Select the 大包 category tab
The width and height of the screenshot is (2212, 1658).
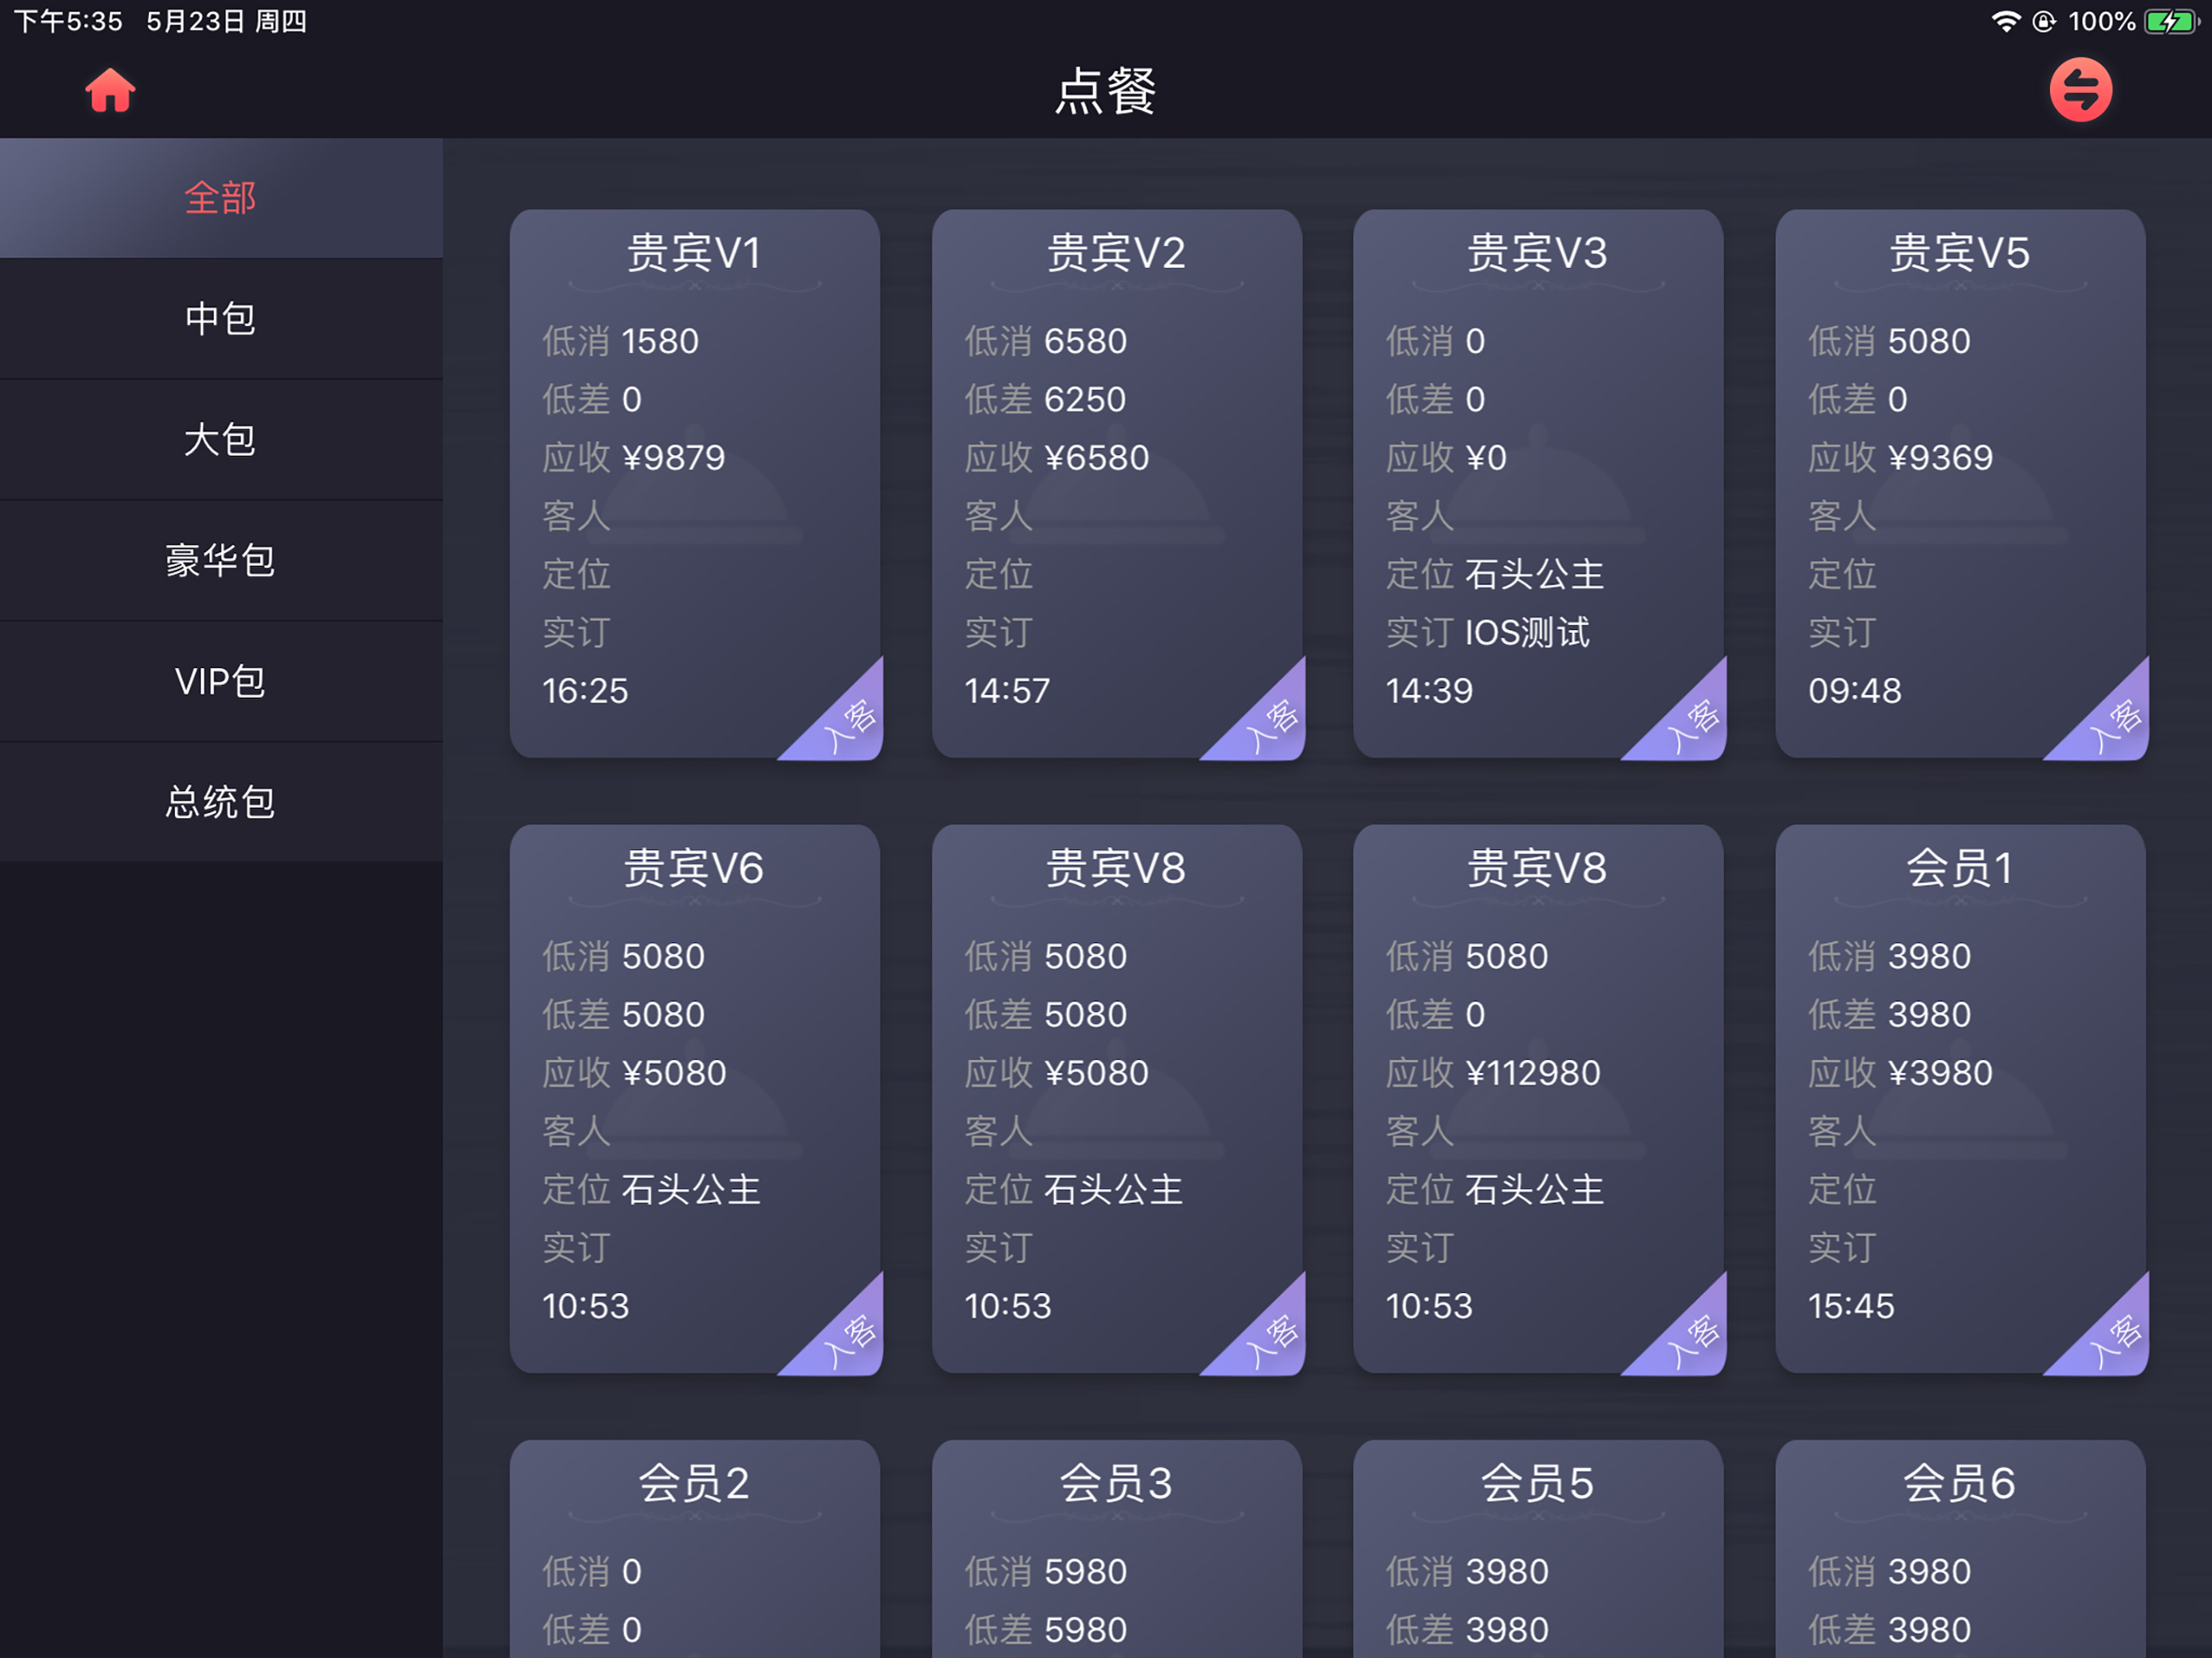coord(221,440)
